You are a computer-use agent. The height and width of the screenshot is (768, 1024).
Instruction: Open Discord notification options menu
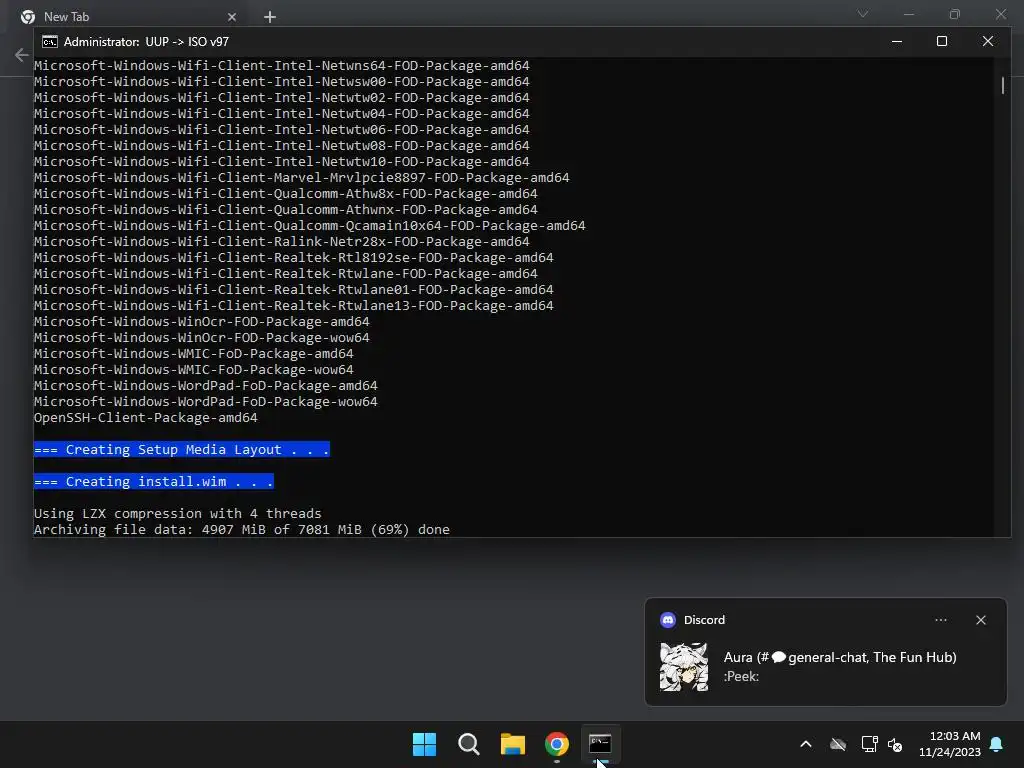coord(941,620)
